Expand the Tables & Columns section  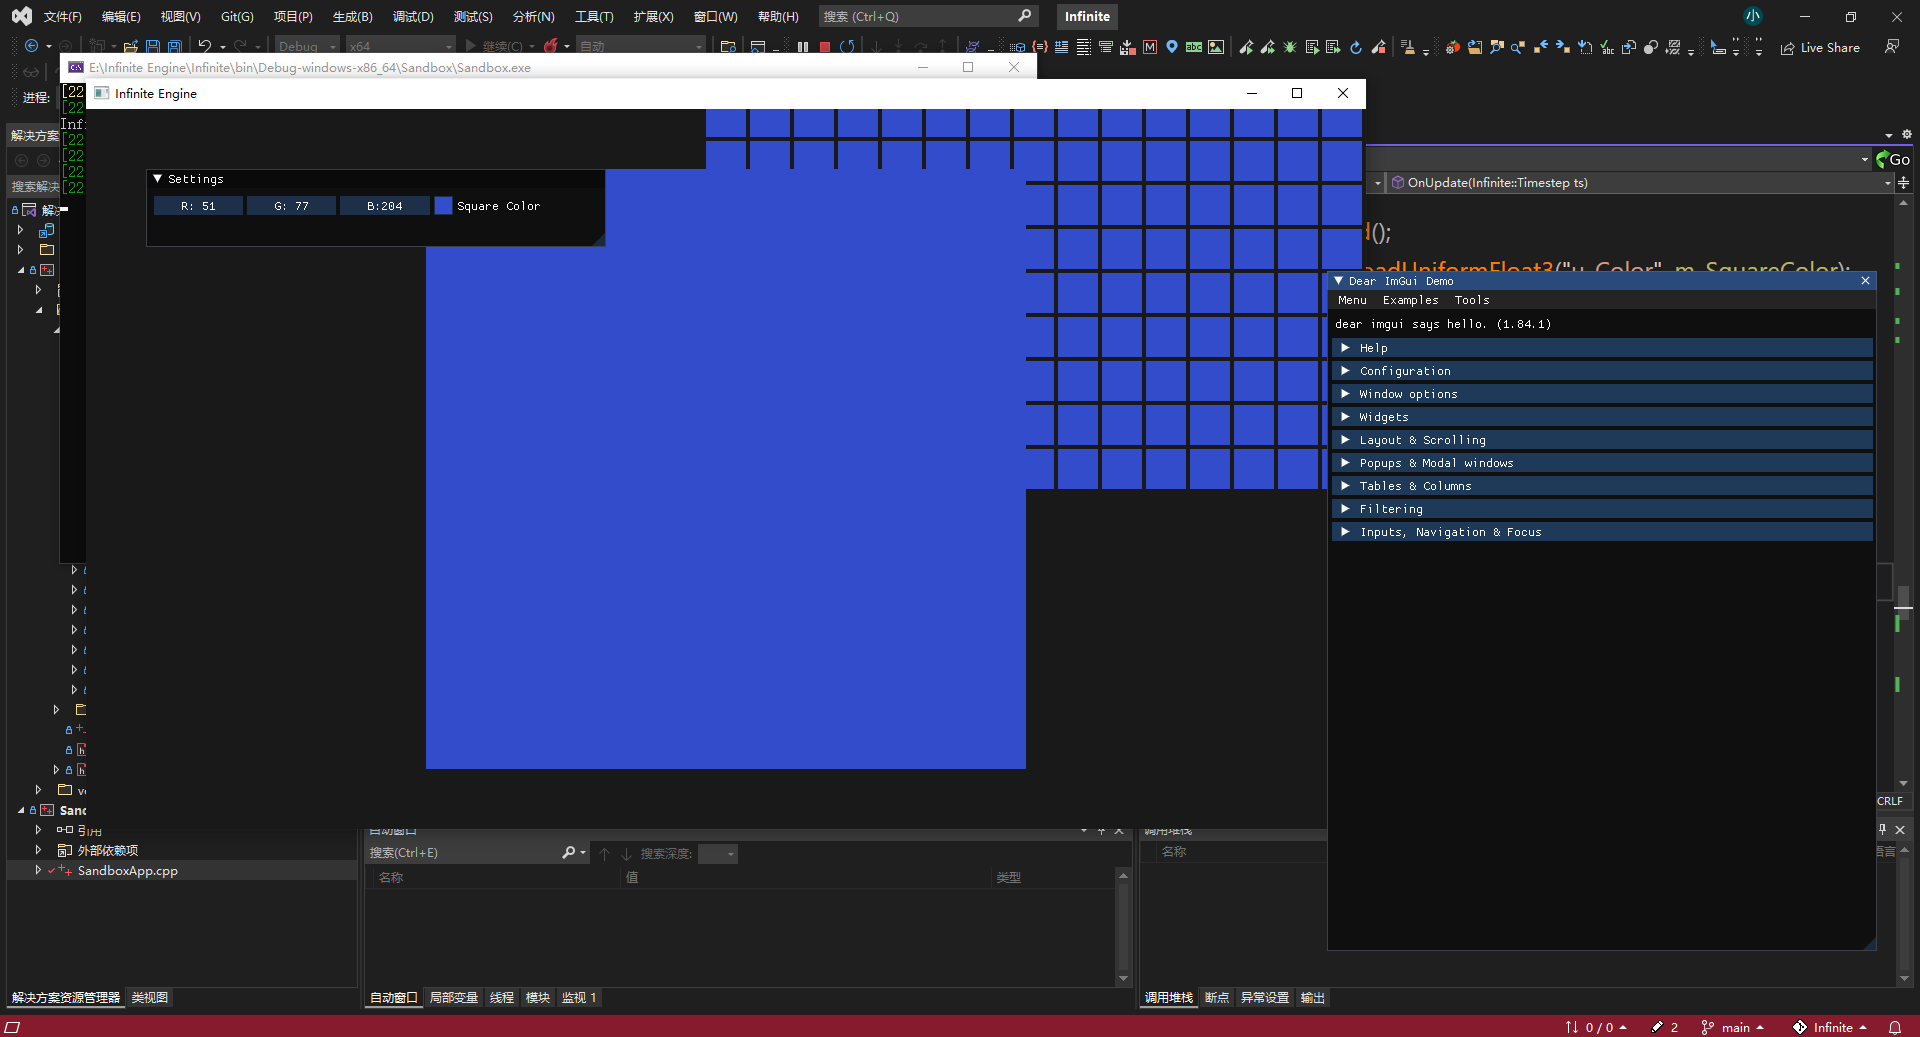coord(1602,486)
